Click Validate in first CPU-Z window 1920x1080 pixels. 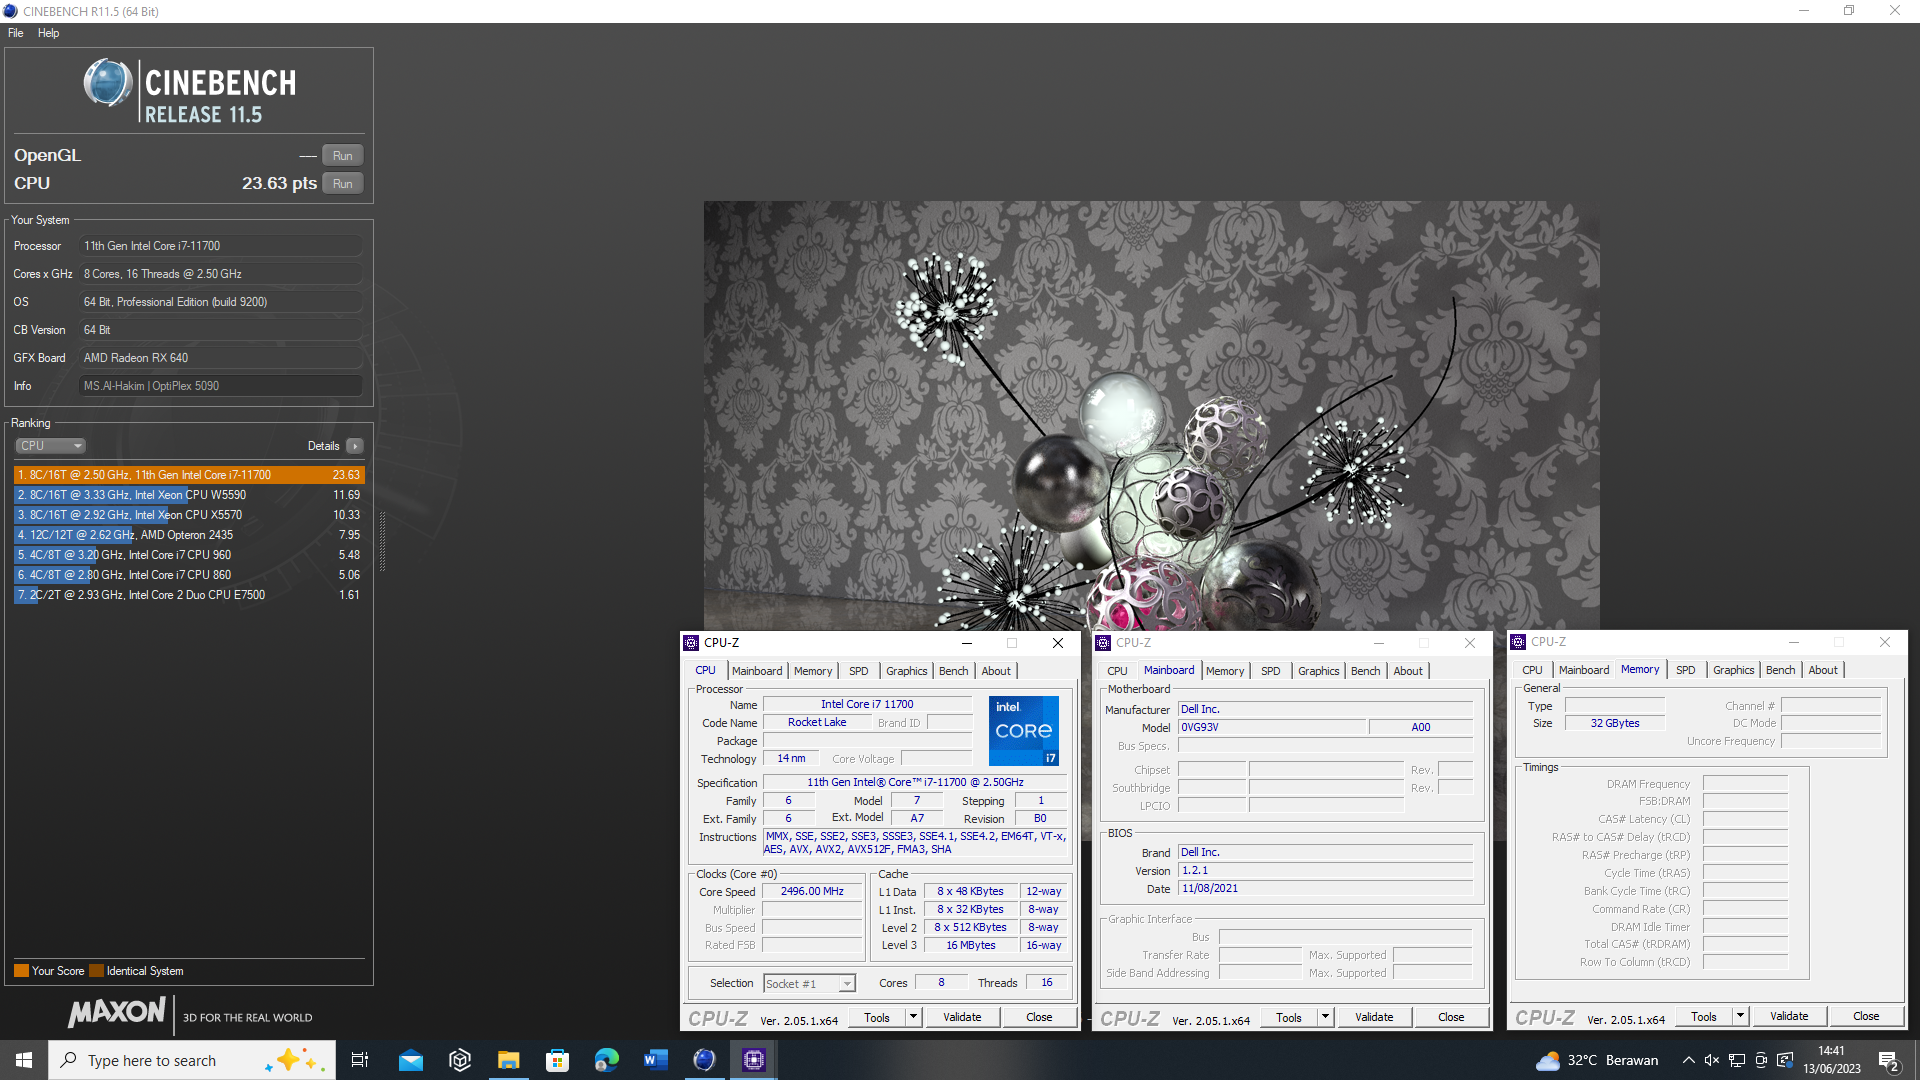962,1017
